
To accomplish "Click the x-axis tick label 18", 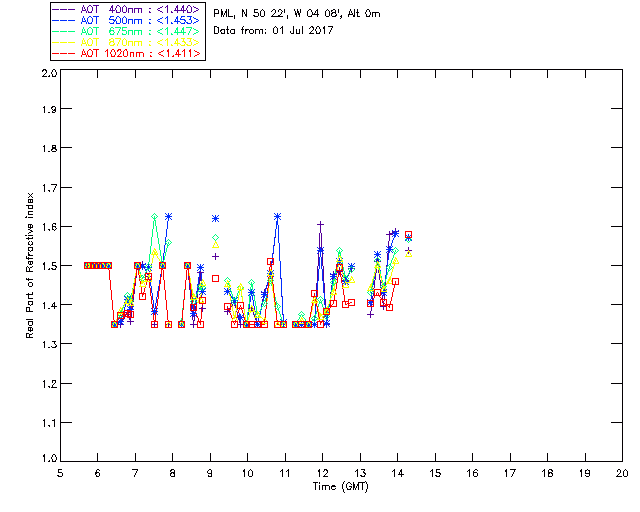I will [547, 473].
